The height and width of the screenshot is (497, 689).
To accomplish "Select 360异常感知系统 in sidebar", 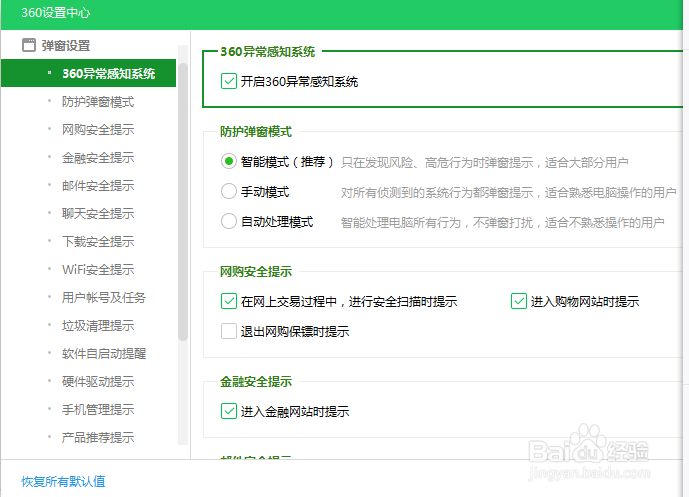I will pyautogui.click(x=88, y=73).
